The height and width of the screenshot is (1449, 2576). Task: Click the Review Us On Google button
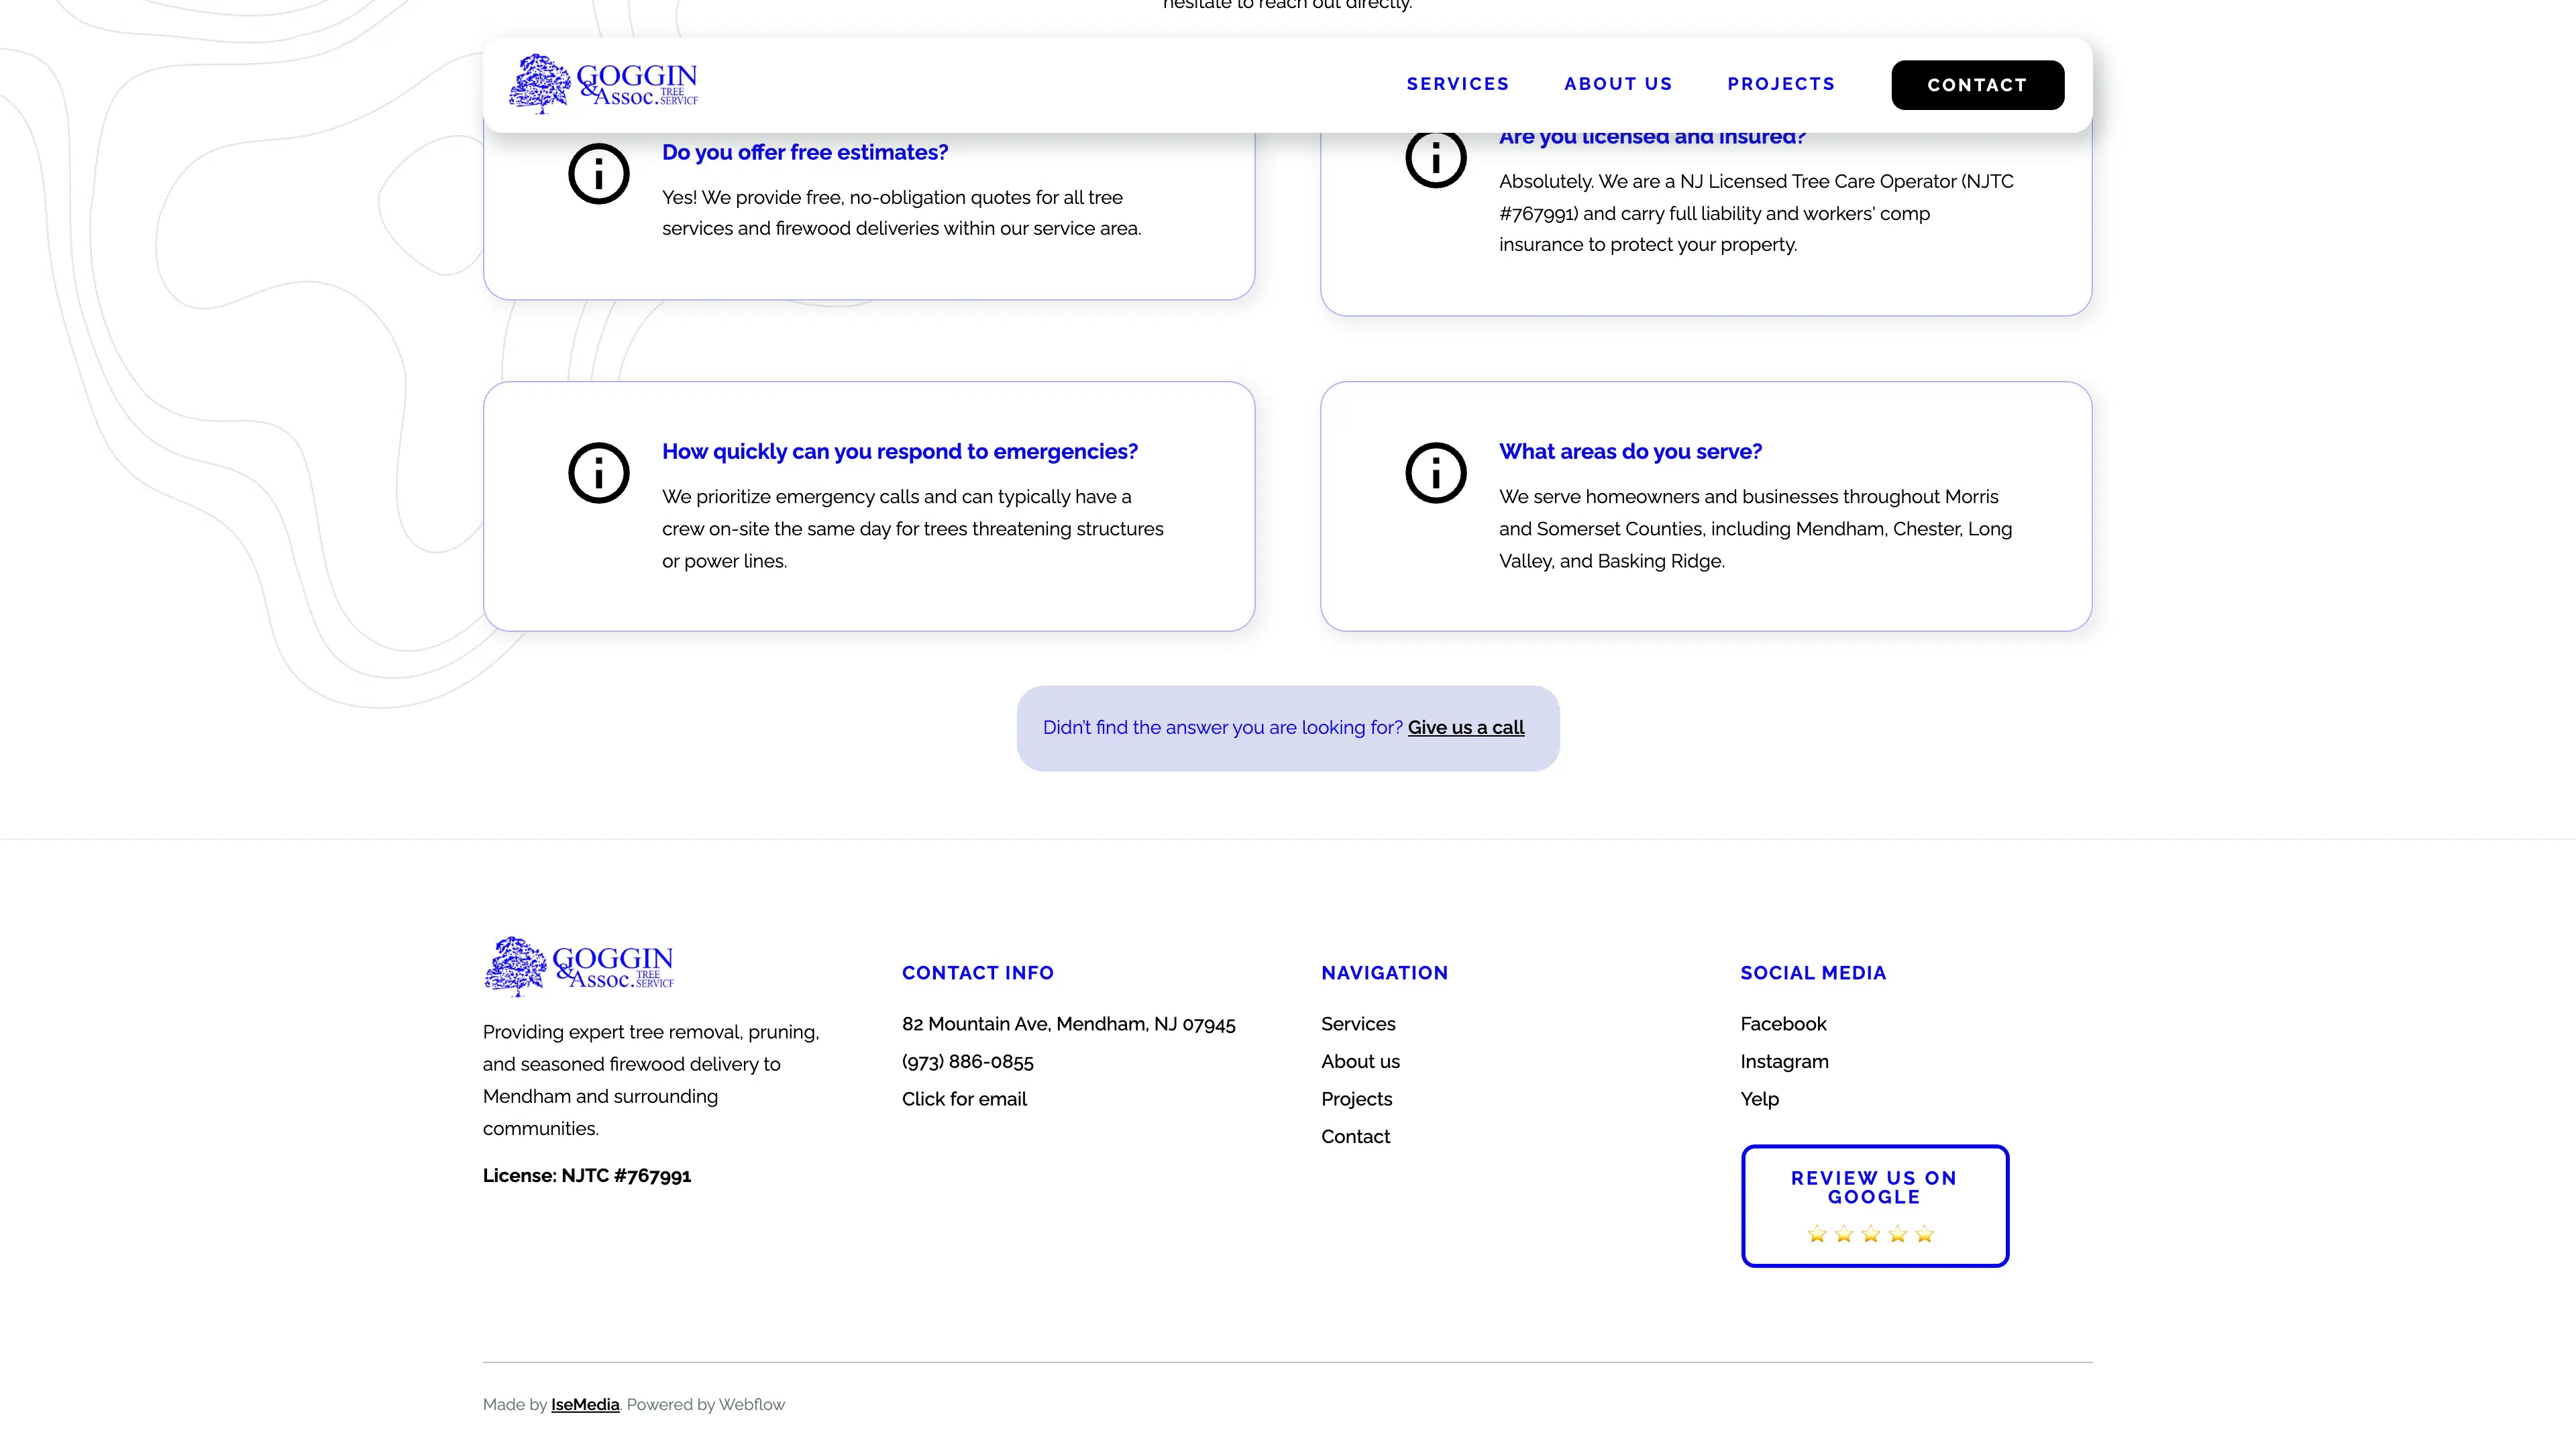pyautogui.click(x=1874, y=1188)
